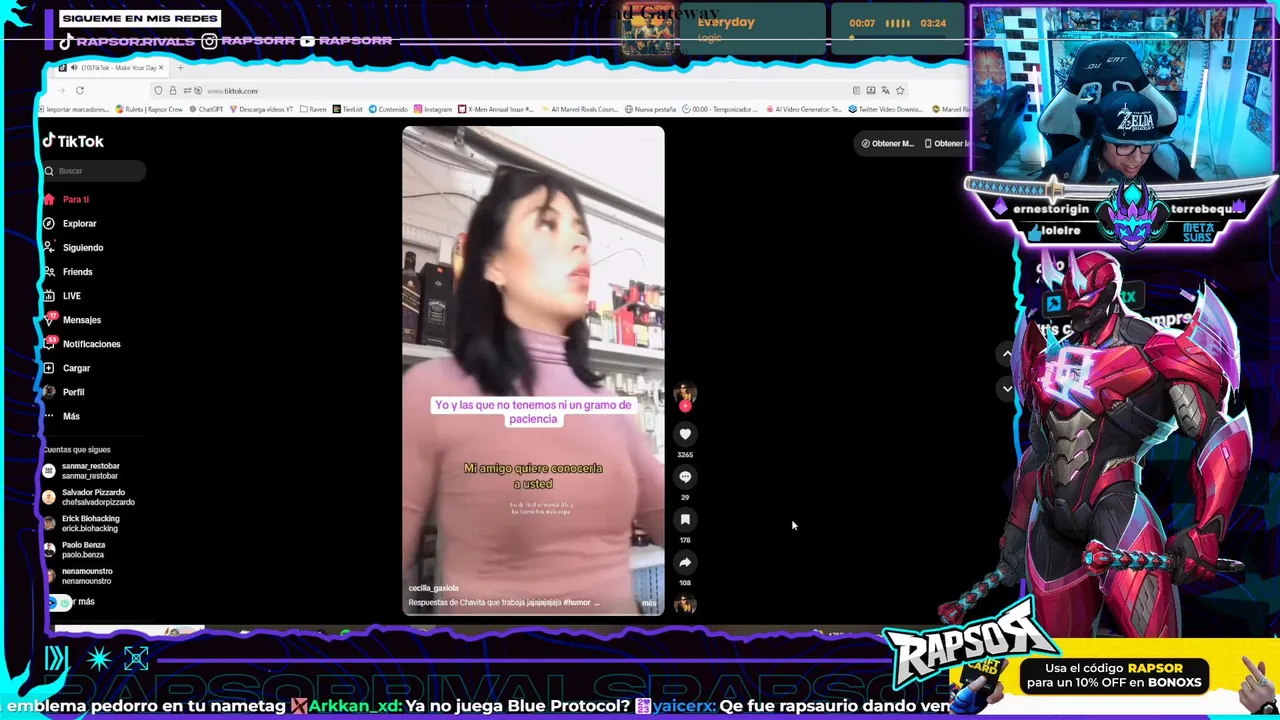Screen dimensions: 1280x720
Task: Open ChatGPT bookmark
Action: pyautogui.click(x=205, y=109)
